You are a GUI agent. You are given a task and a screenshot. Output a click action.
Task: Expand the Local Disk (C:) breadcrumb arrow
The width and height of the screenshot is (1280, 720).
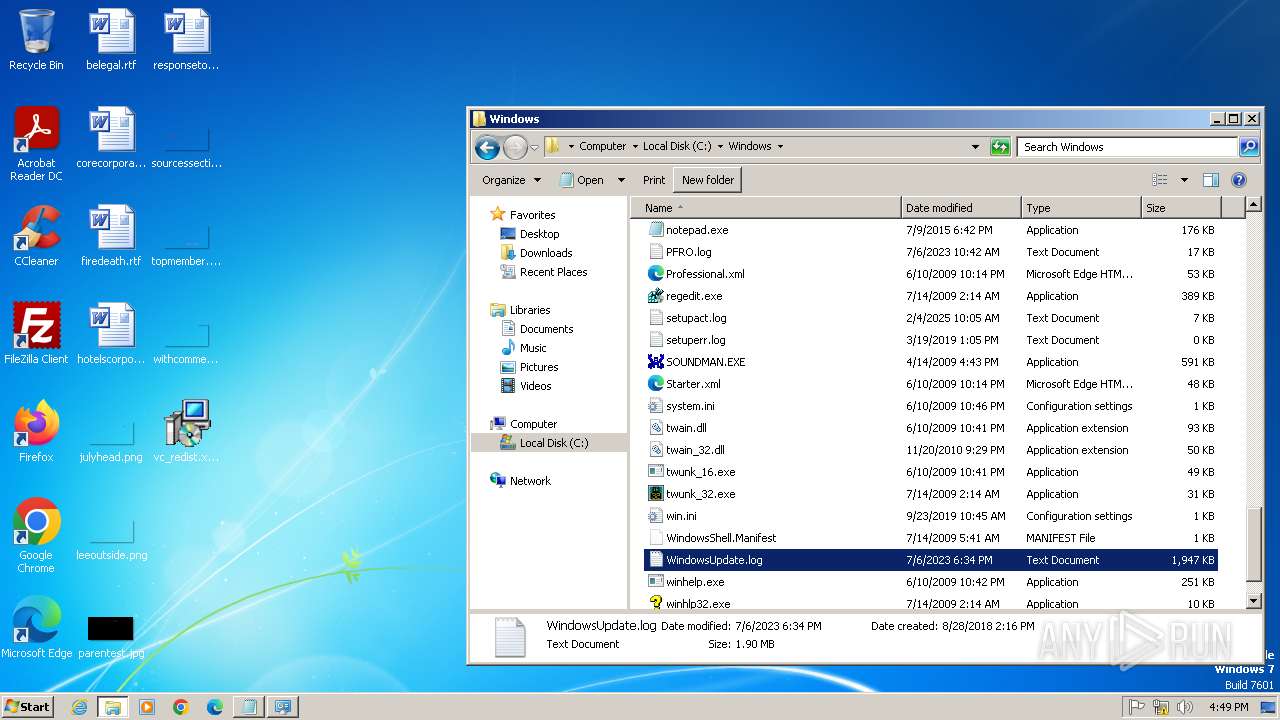(x=719, y=147)
